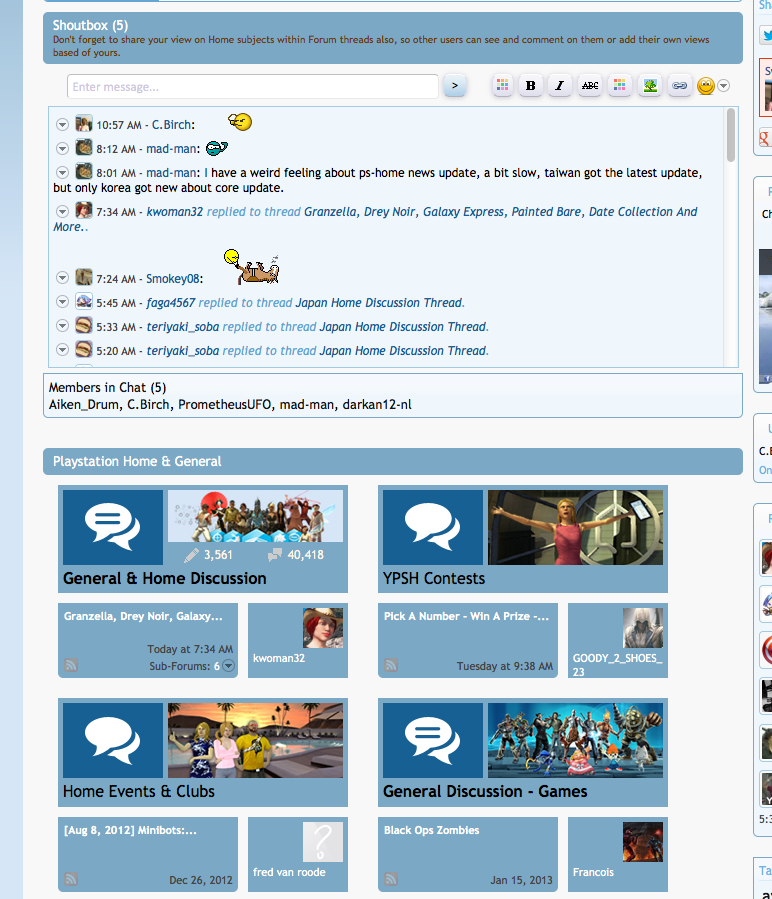This screenshot has height=899, width=772.
Task: Click fred van roode's question-mark avatar
Action: [323, 842]
